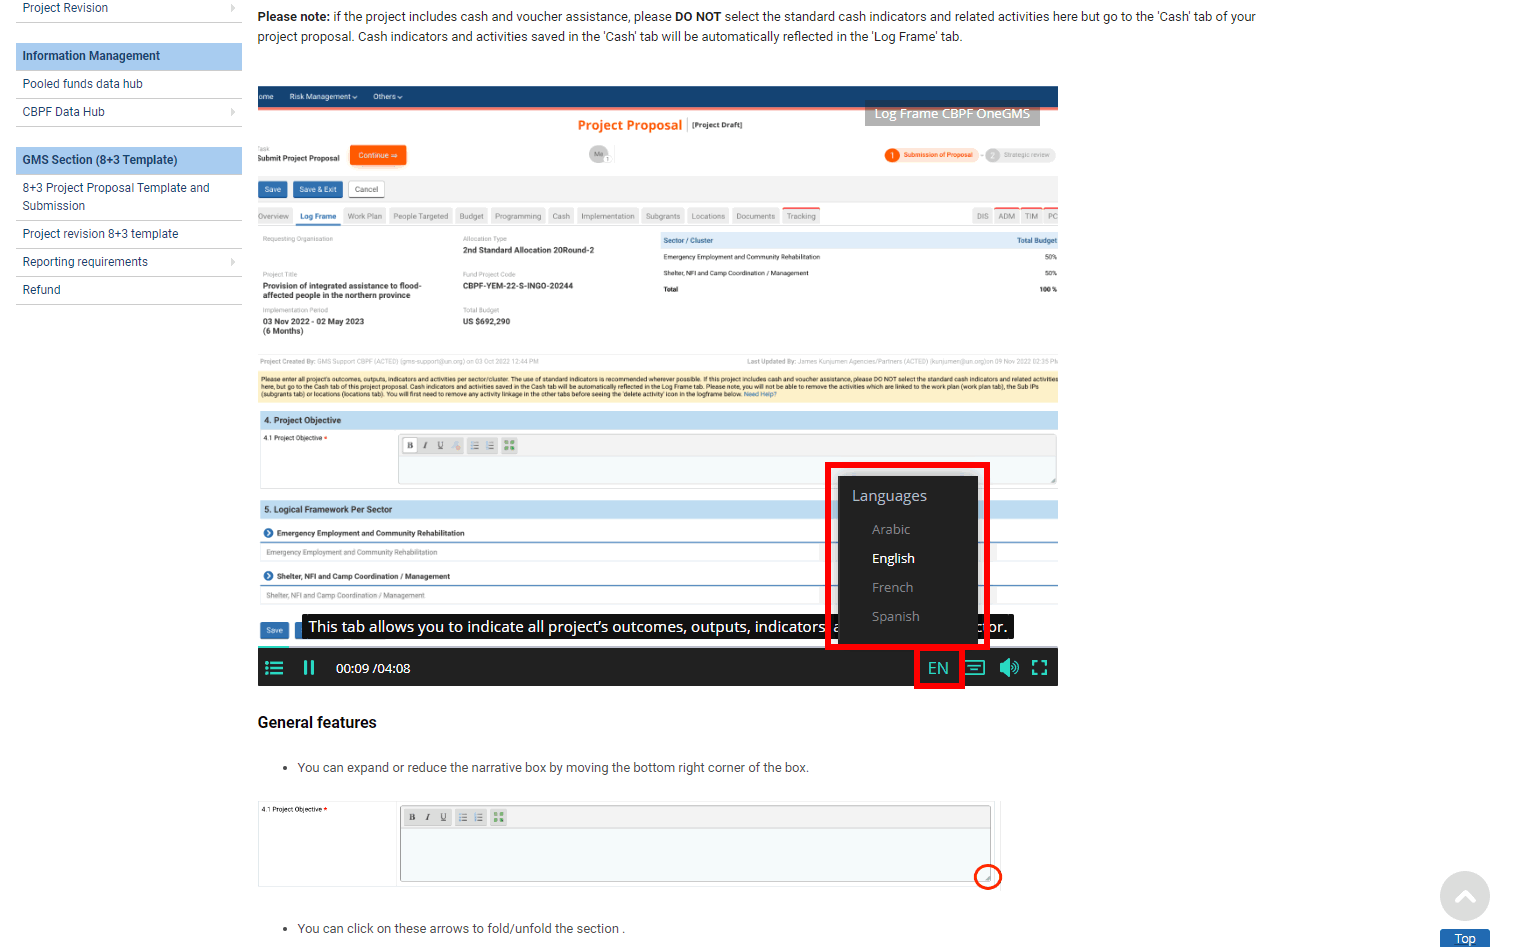Select French in Languages menu
Screen dimensions: 1514x947
pyautogui.click(x=892, y=587)
